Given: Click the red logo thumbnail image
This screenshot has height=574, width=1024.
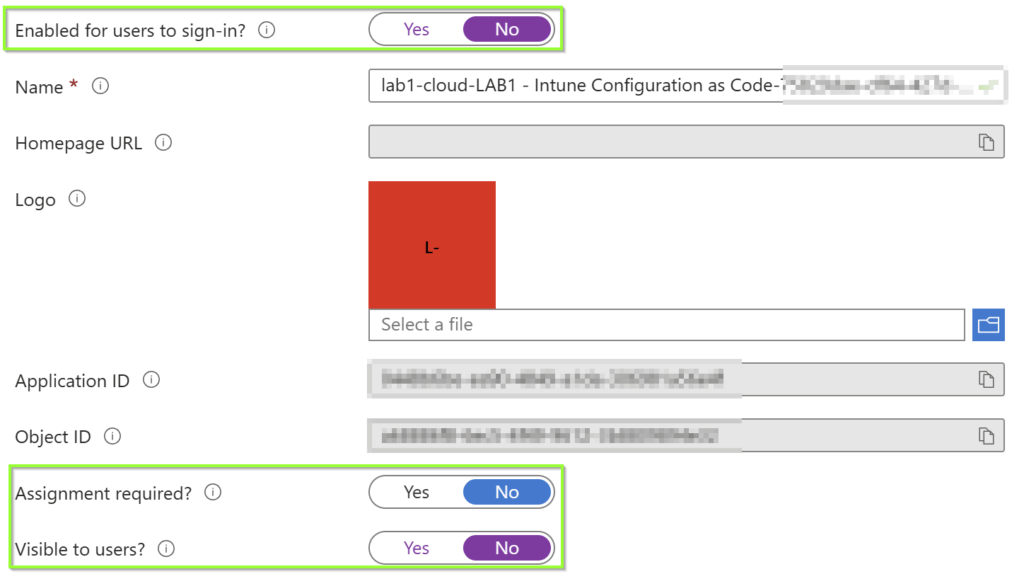Looking at the screenshot, I should tap(432, 245).
